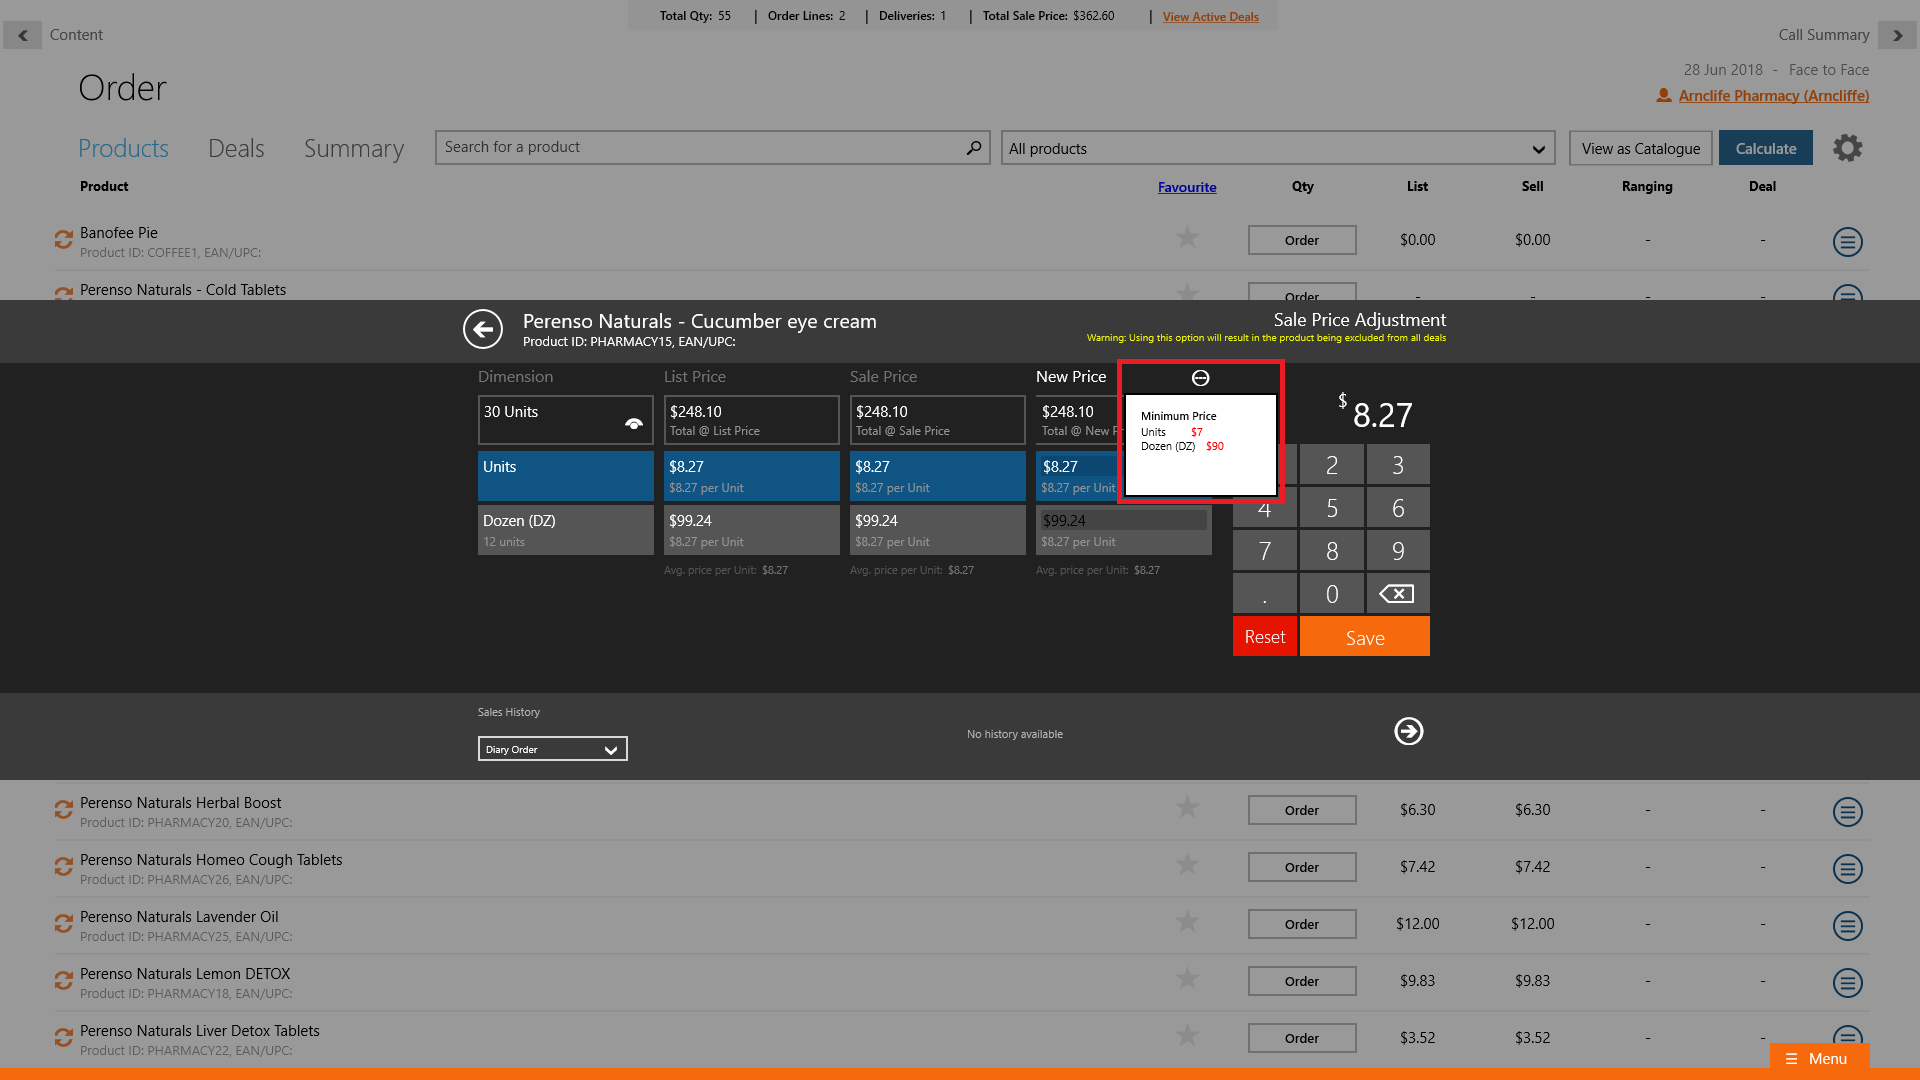Click search magnifier in product search
The height and width of the screenshot is (1080, 1920).
coord(973,148)
